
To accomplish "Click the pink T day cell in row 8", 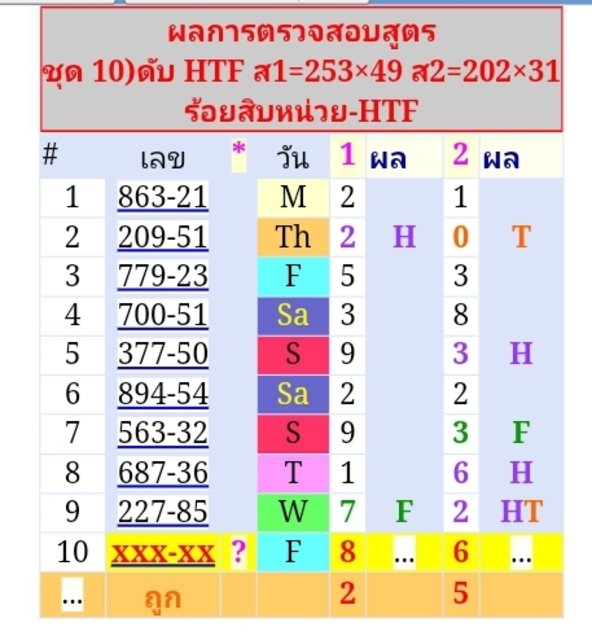I will (x=293, y=473).
